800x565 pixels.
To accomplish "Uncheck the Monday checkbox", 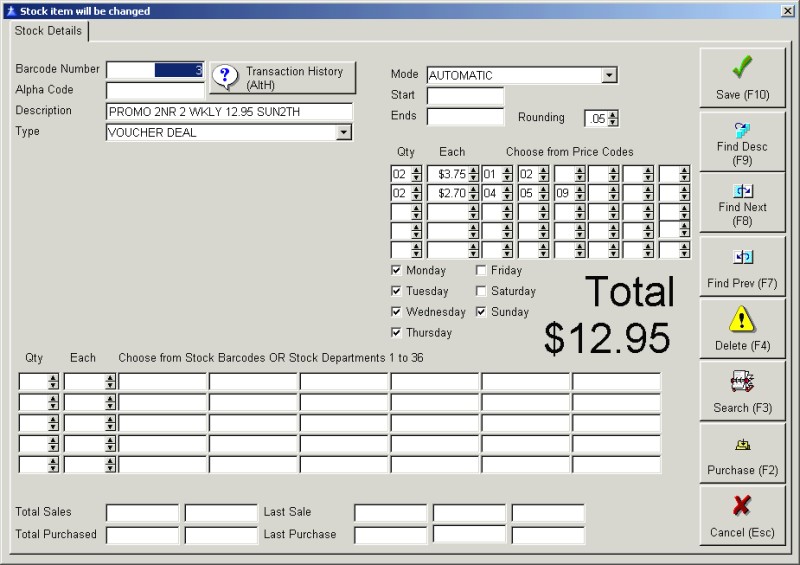I will 397,271.
